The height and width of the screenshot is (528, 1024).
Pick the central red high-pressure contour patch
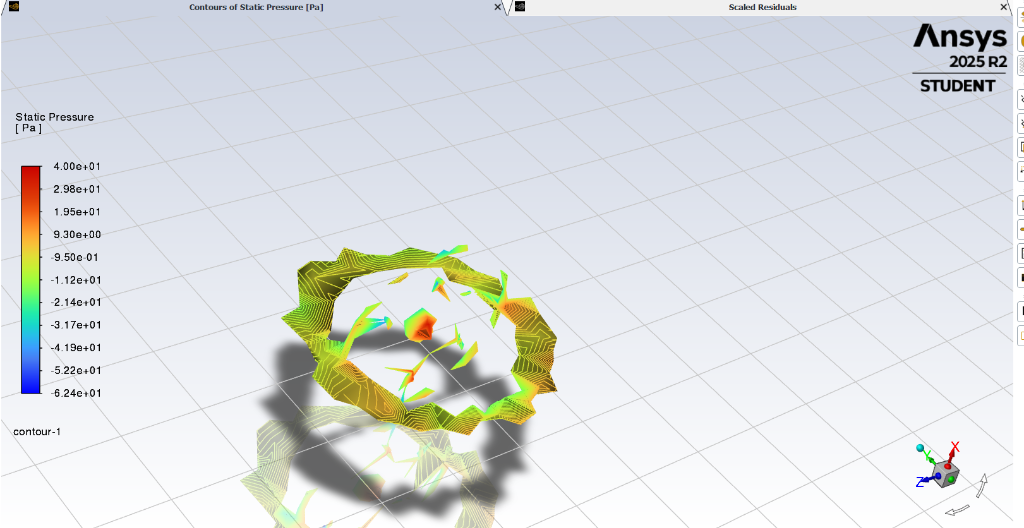421,325
